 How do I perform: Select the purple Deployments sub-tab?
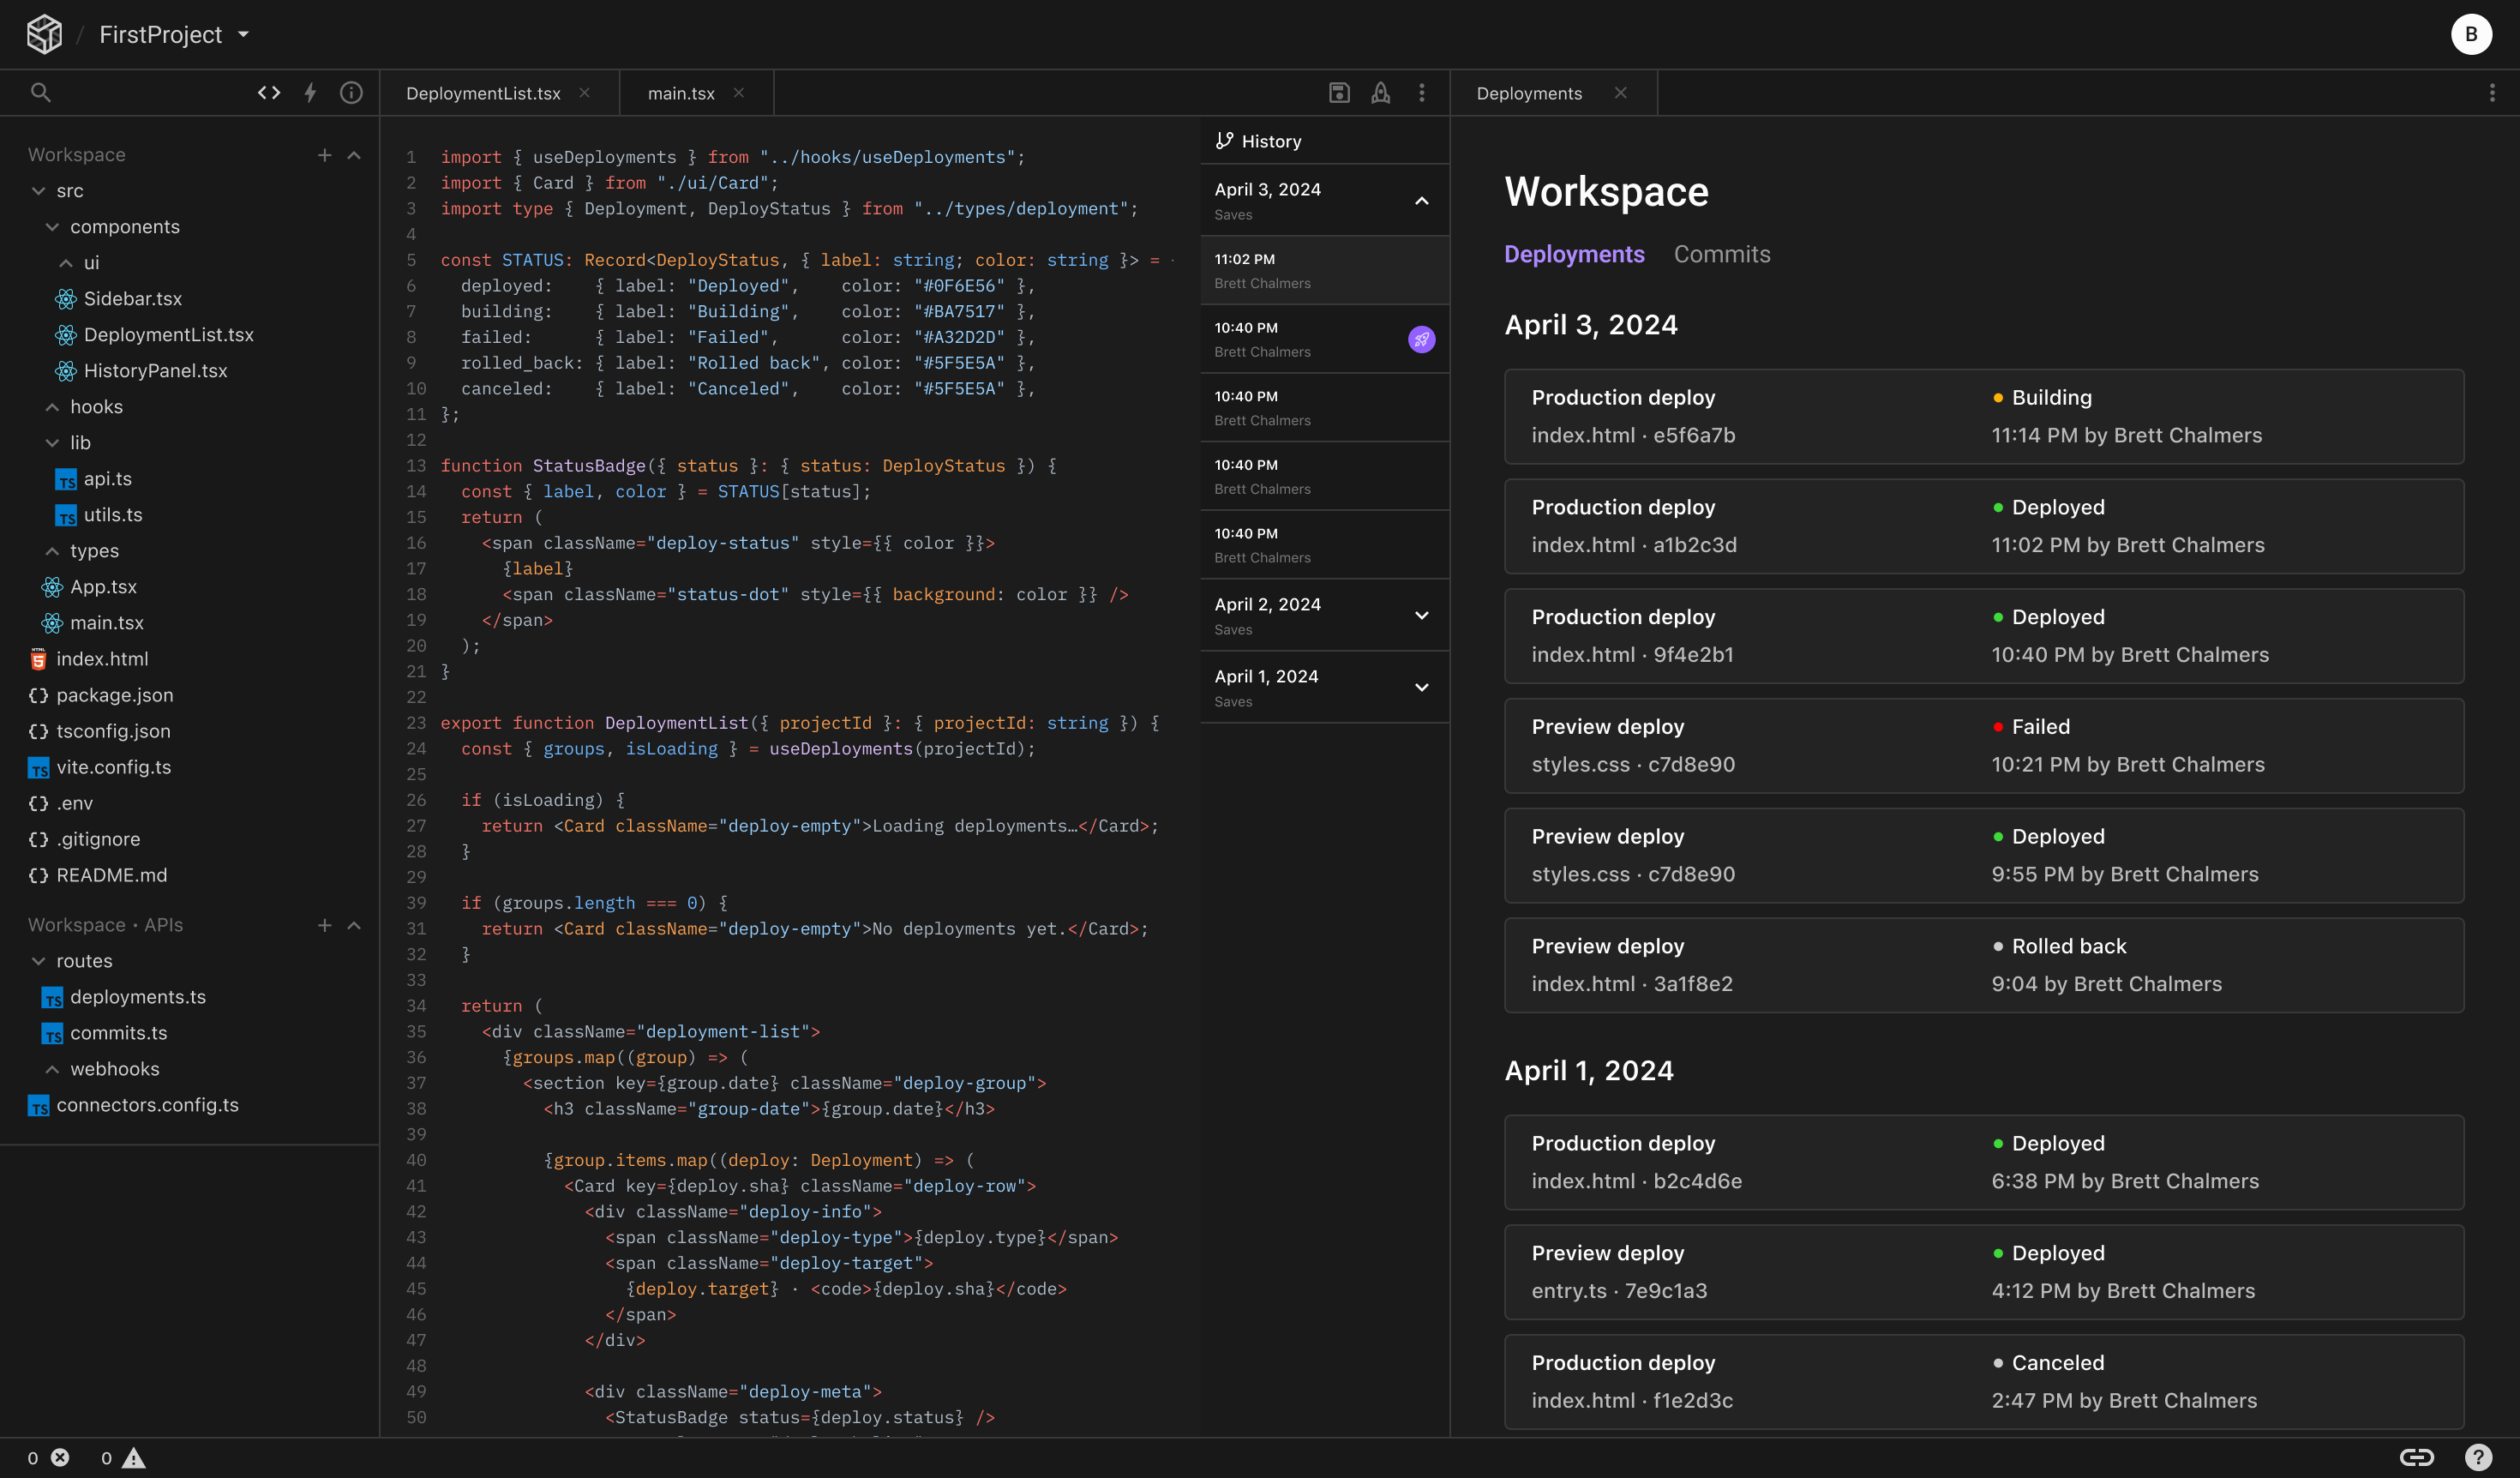[1573, 254]
